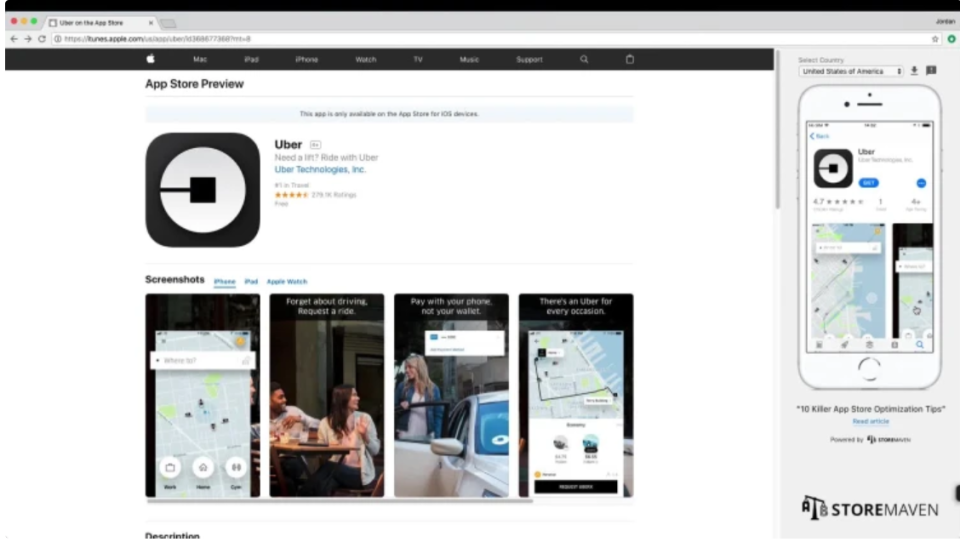Tap the Today tab icon in phone preview
The height and width of the screenshot is (542, 960).
(819, 345)
